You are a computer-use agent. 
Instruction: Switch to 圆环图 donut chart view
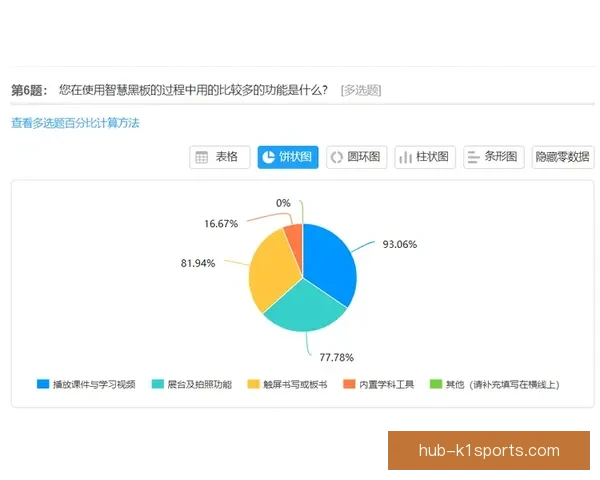357,157
